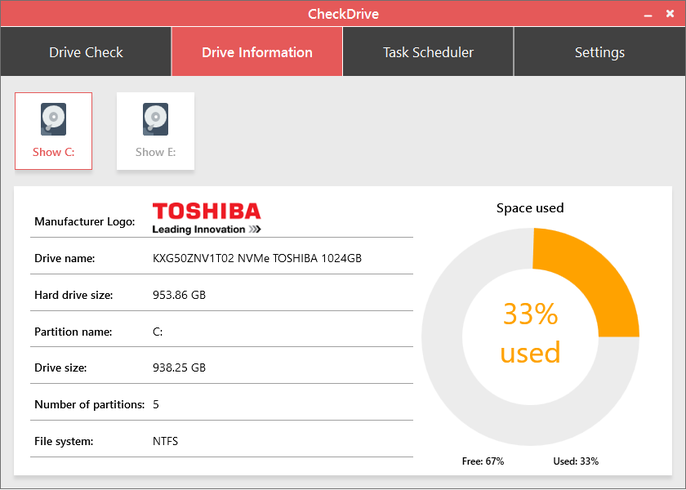Screen dimensions: 686x490
Task: Click the Space used heading
Action: click(x=530, y=208)
